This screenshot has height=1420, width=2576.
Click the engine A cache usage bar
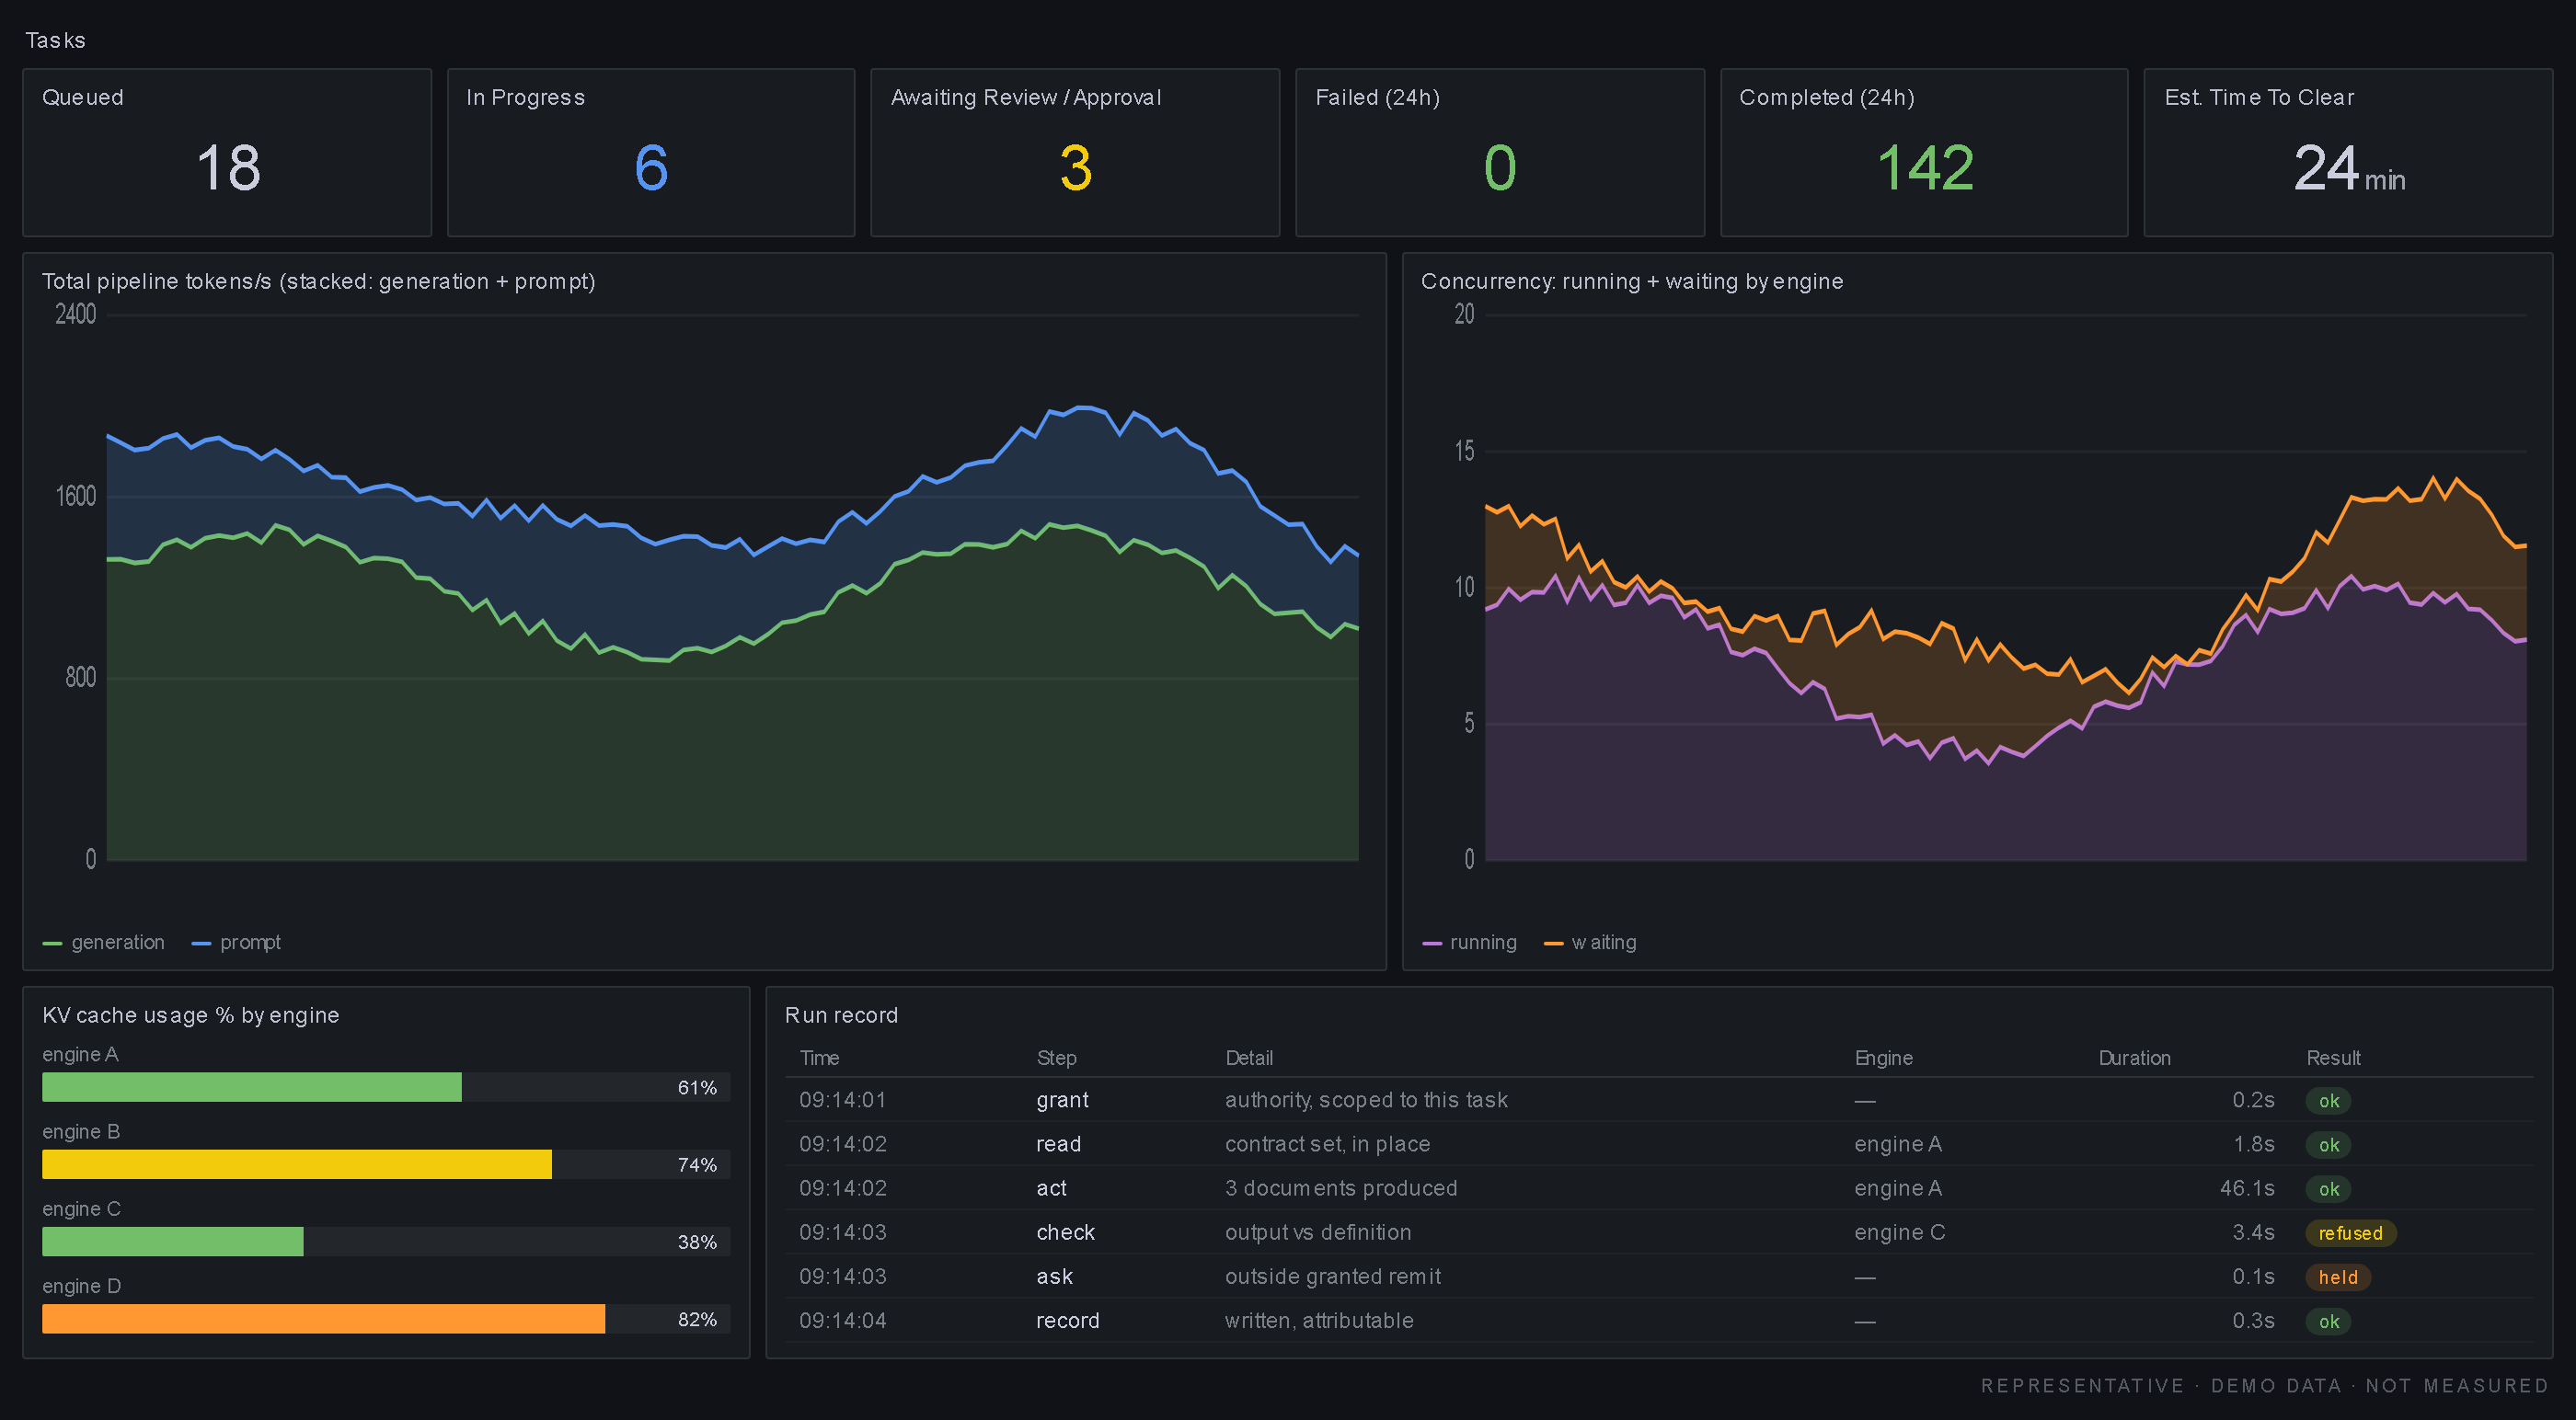coord(386,1087)
